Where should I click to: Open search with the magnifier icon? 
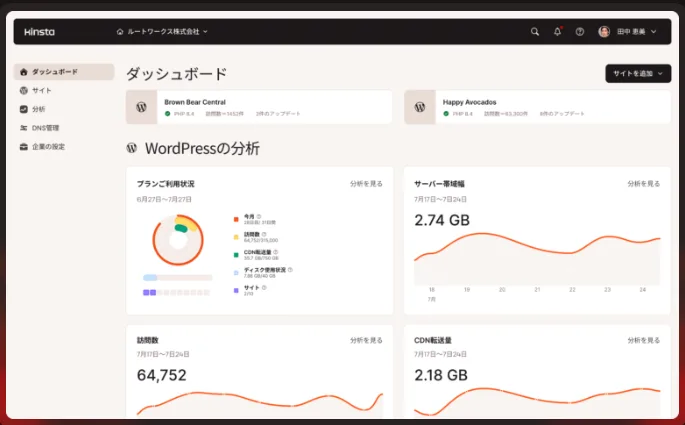click(535, 32)
